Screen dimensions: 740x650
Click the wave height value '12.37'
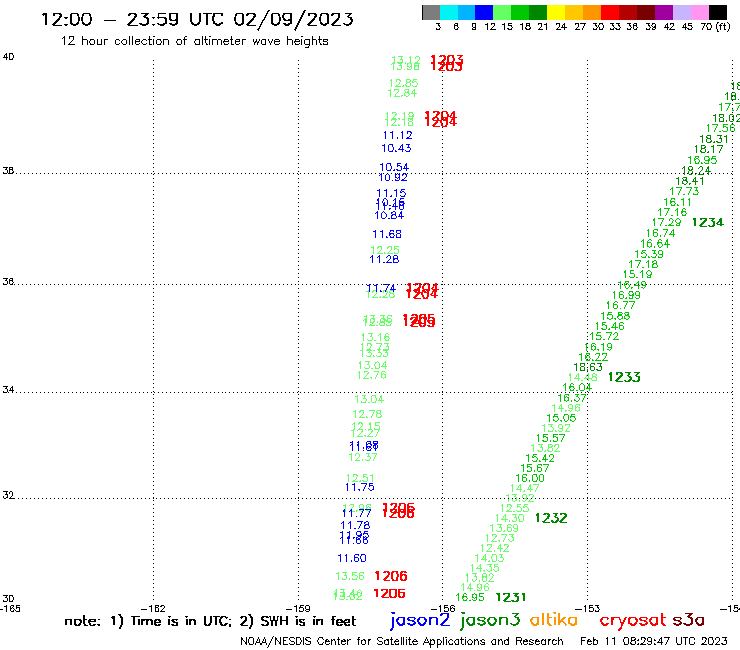(x=362, y=457)
